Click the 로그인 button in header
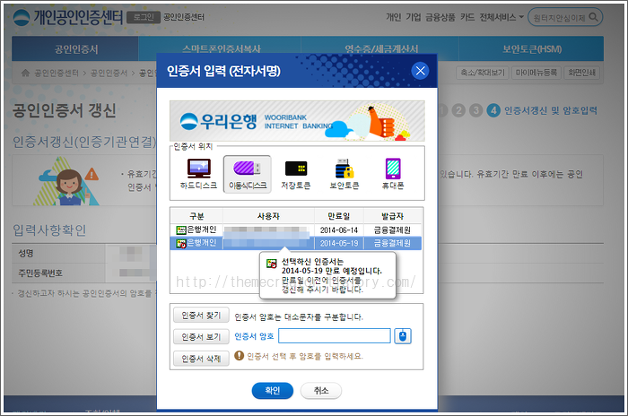 coord(143,17)
